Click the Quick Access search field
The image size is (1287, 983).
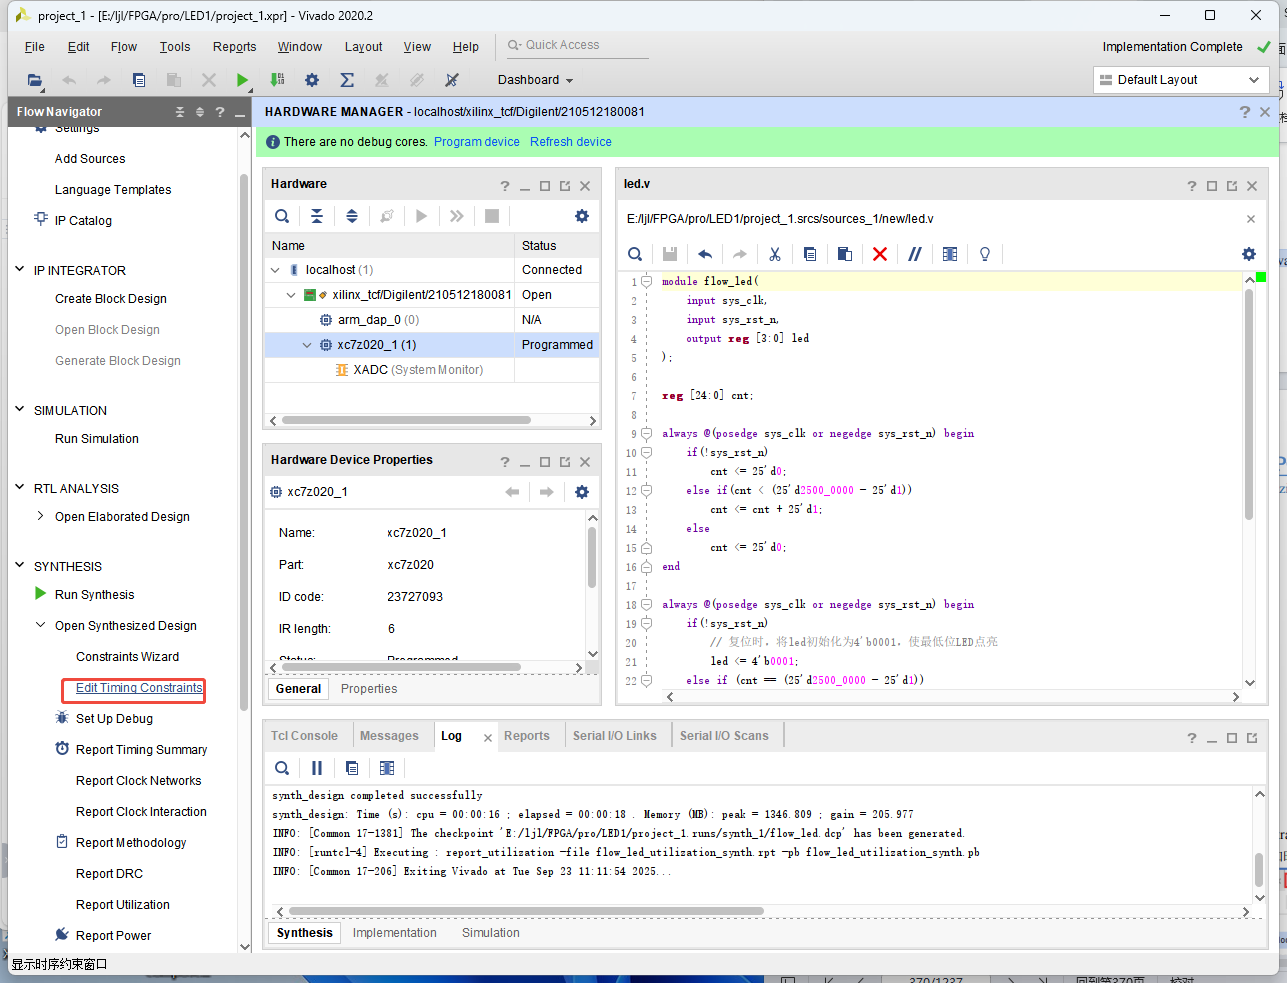pos(576,45)
